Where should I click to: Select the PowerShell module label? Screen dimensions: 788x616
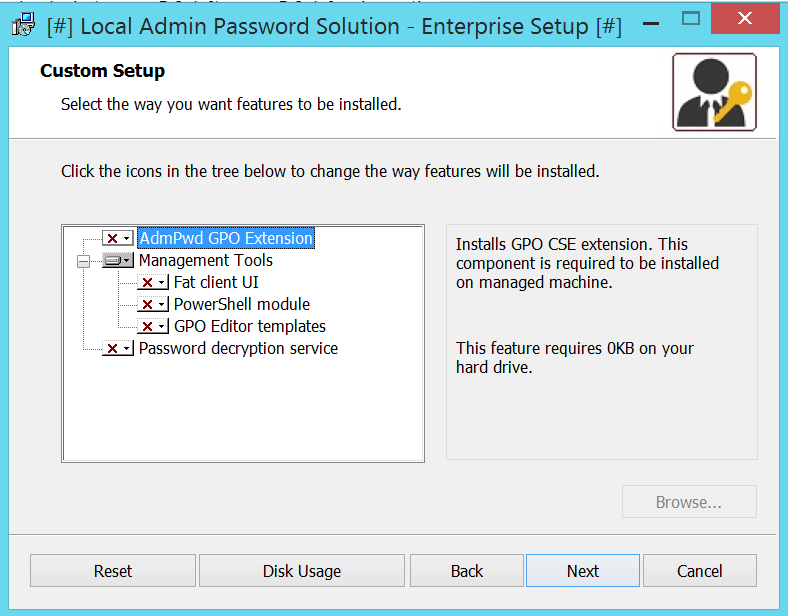(241, 304)
